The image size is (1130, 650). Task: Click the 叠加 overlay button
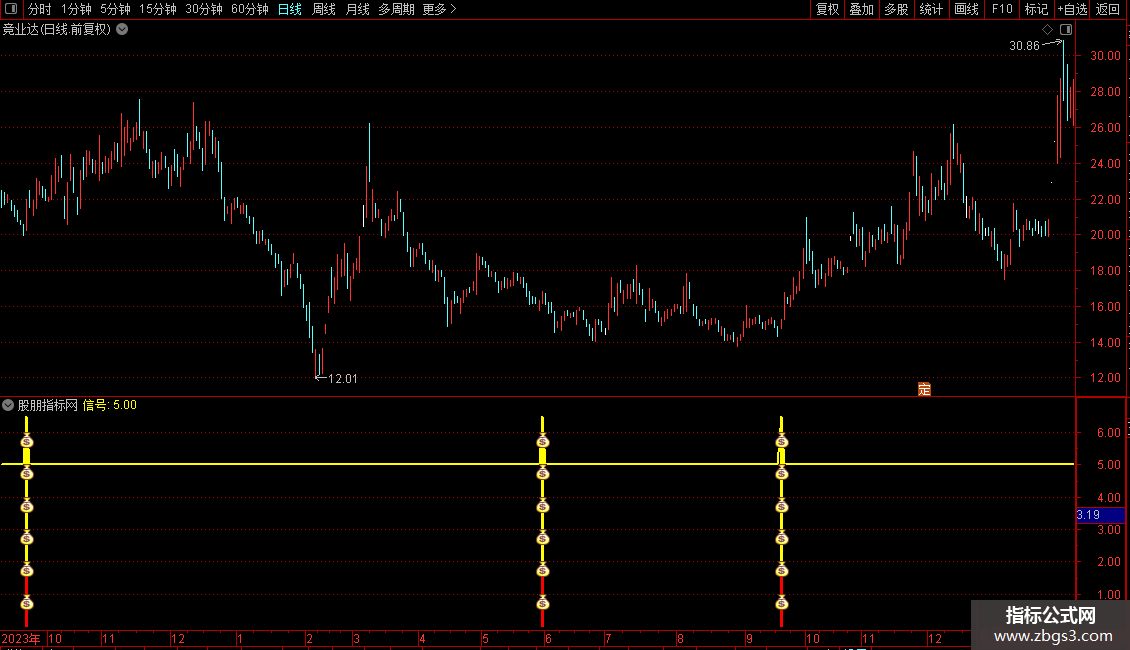coord(862,9)
